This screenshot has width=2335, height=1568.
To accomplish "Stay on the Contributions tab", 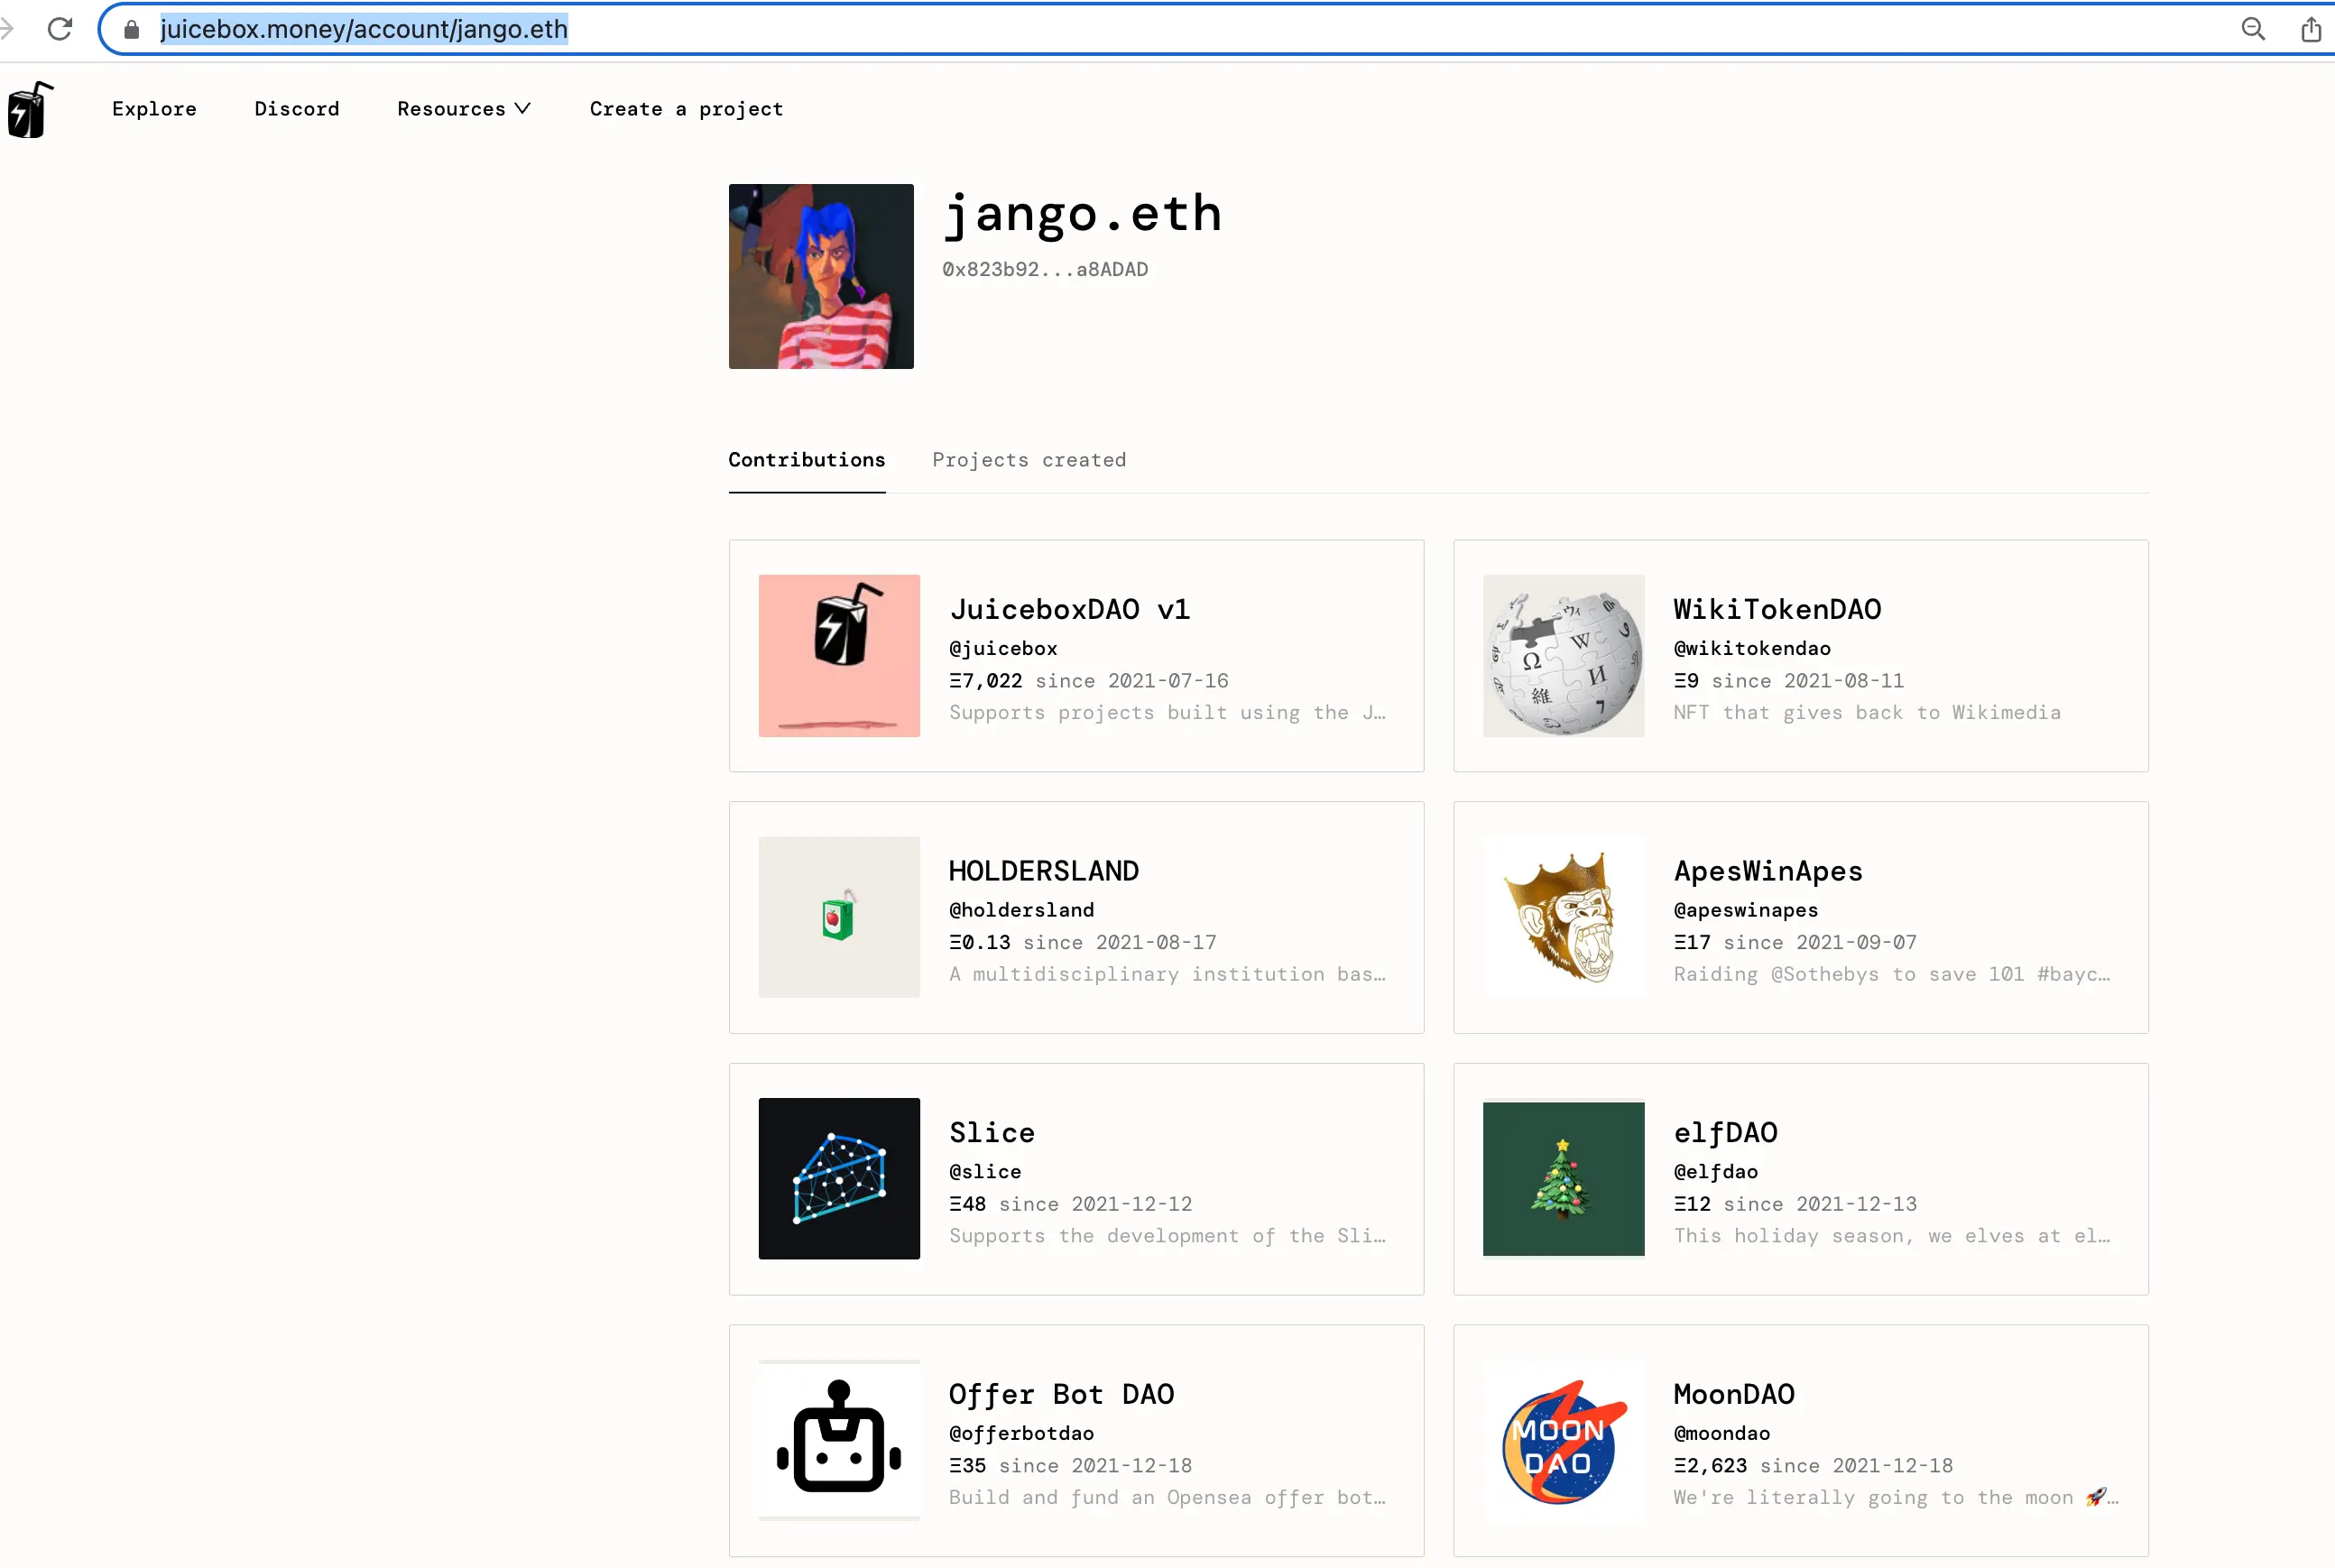I will tap(806, 460).
